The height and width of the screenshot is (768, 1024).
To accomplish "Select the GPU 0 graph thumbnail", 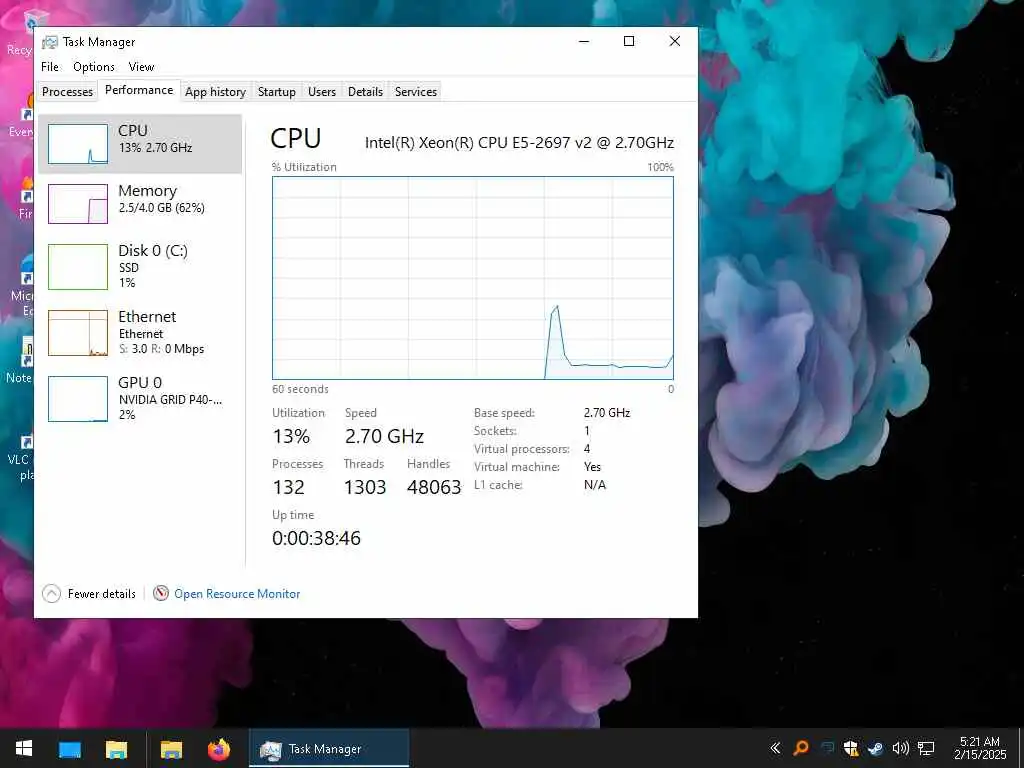I will tap(78, 399).
